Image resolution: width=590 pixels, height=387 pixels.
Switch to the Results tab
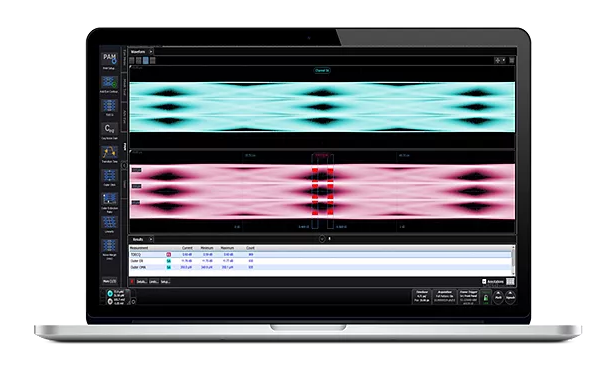138,239
